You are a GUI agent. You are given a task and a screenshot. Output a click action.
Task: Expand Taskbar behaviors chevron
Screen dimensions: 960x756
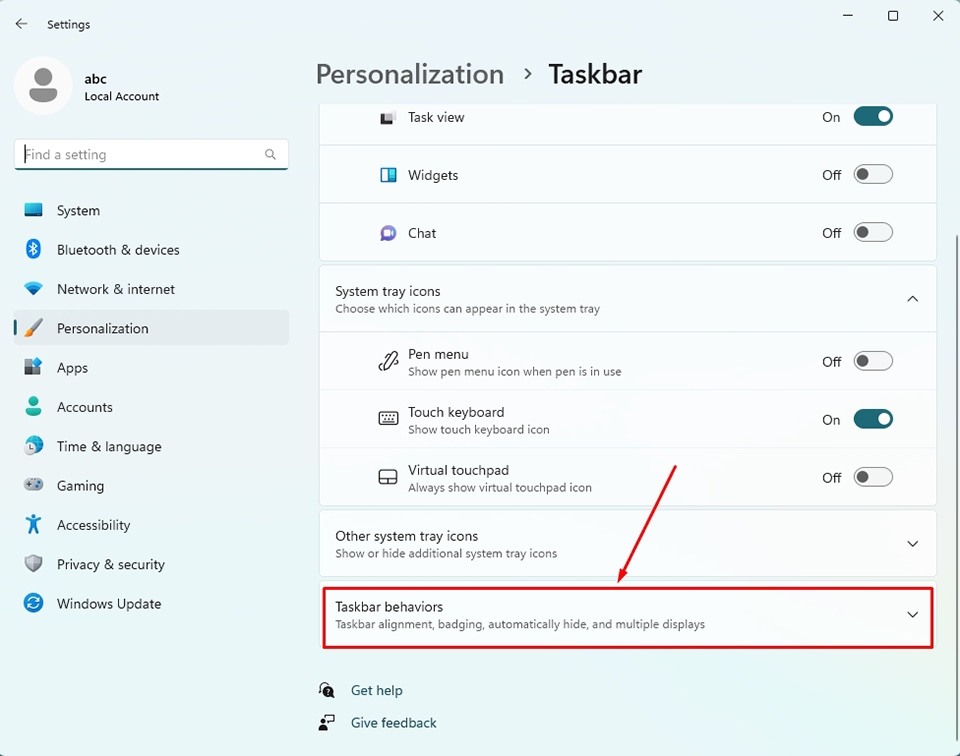coord(912,615)
